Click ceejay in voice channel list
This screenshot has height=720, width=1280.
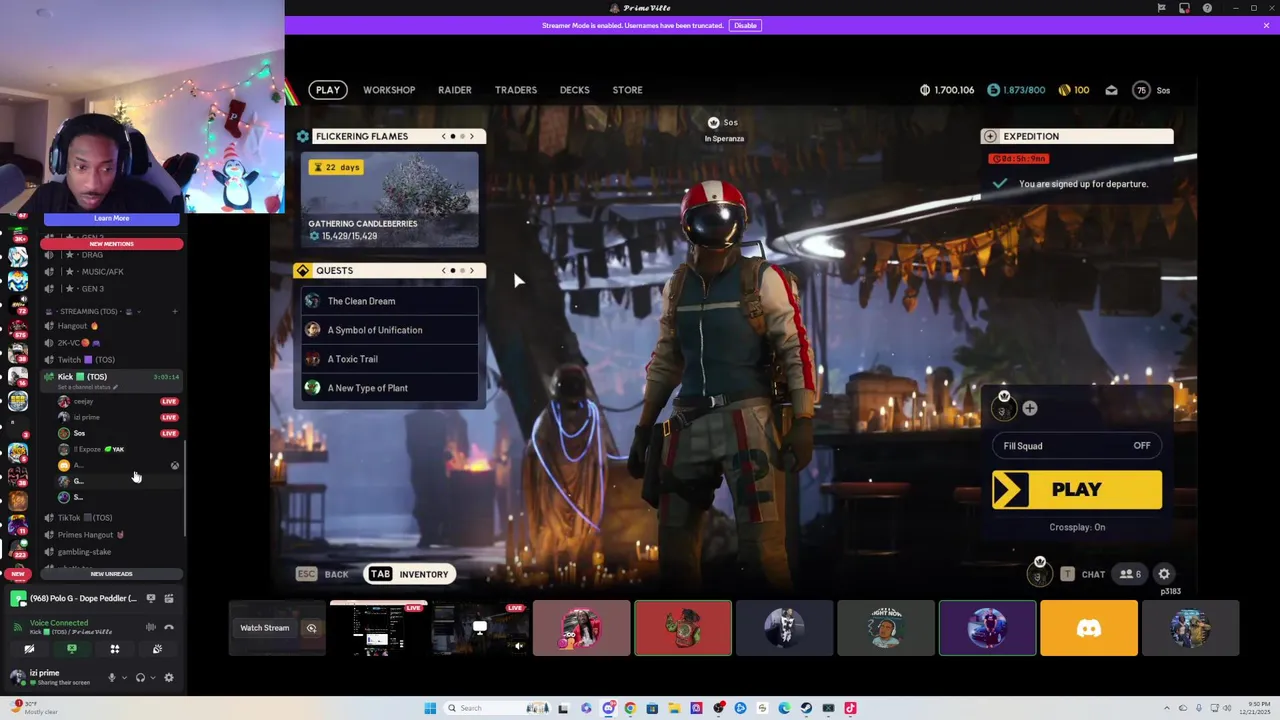[x=118, y=401]
